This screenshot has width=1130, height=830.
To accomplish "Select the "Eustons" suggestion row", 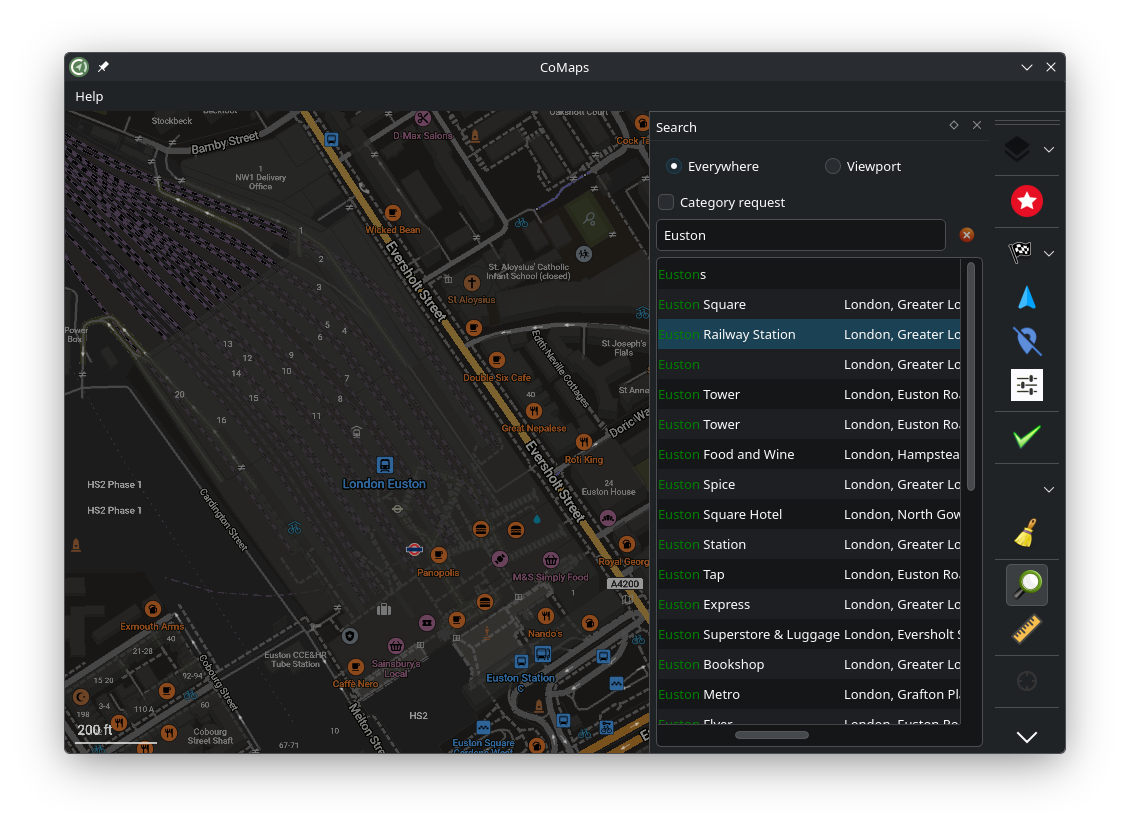I will coord(809,275).
